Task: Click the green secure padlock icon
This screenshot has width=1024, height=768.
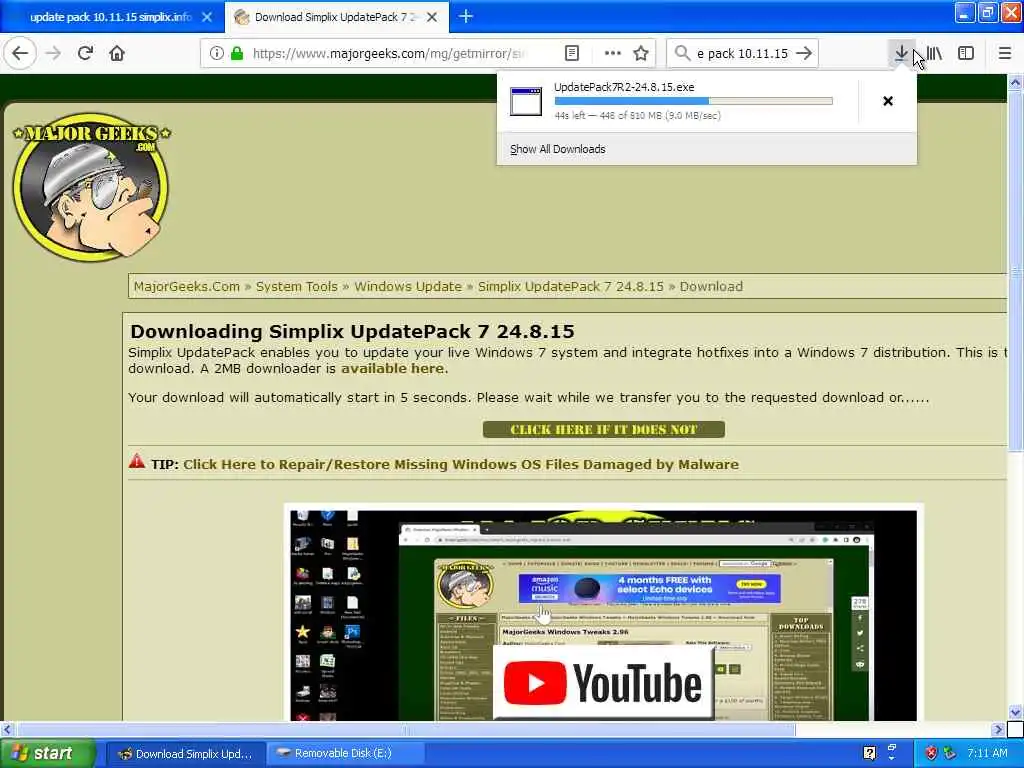Action: [237, 53]
